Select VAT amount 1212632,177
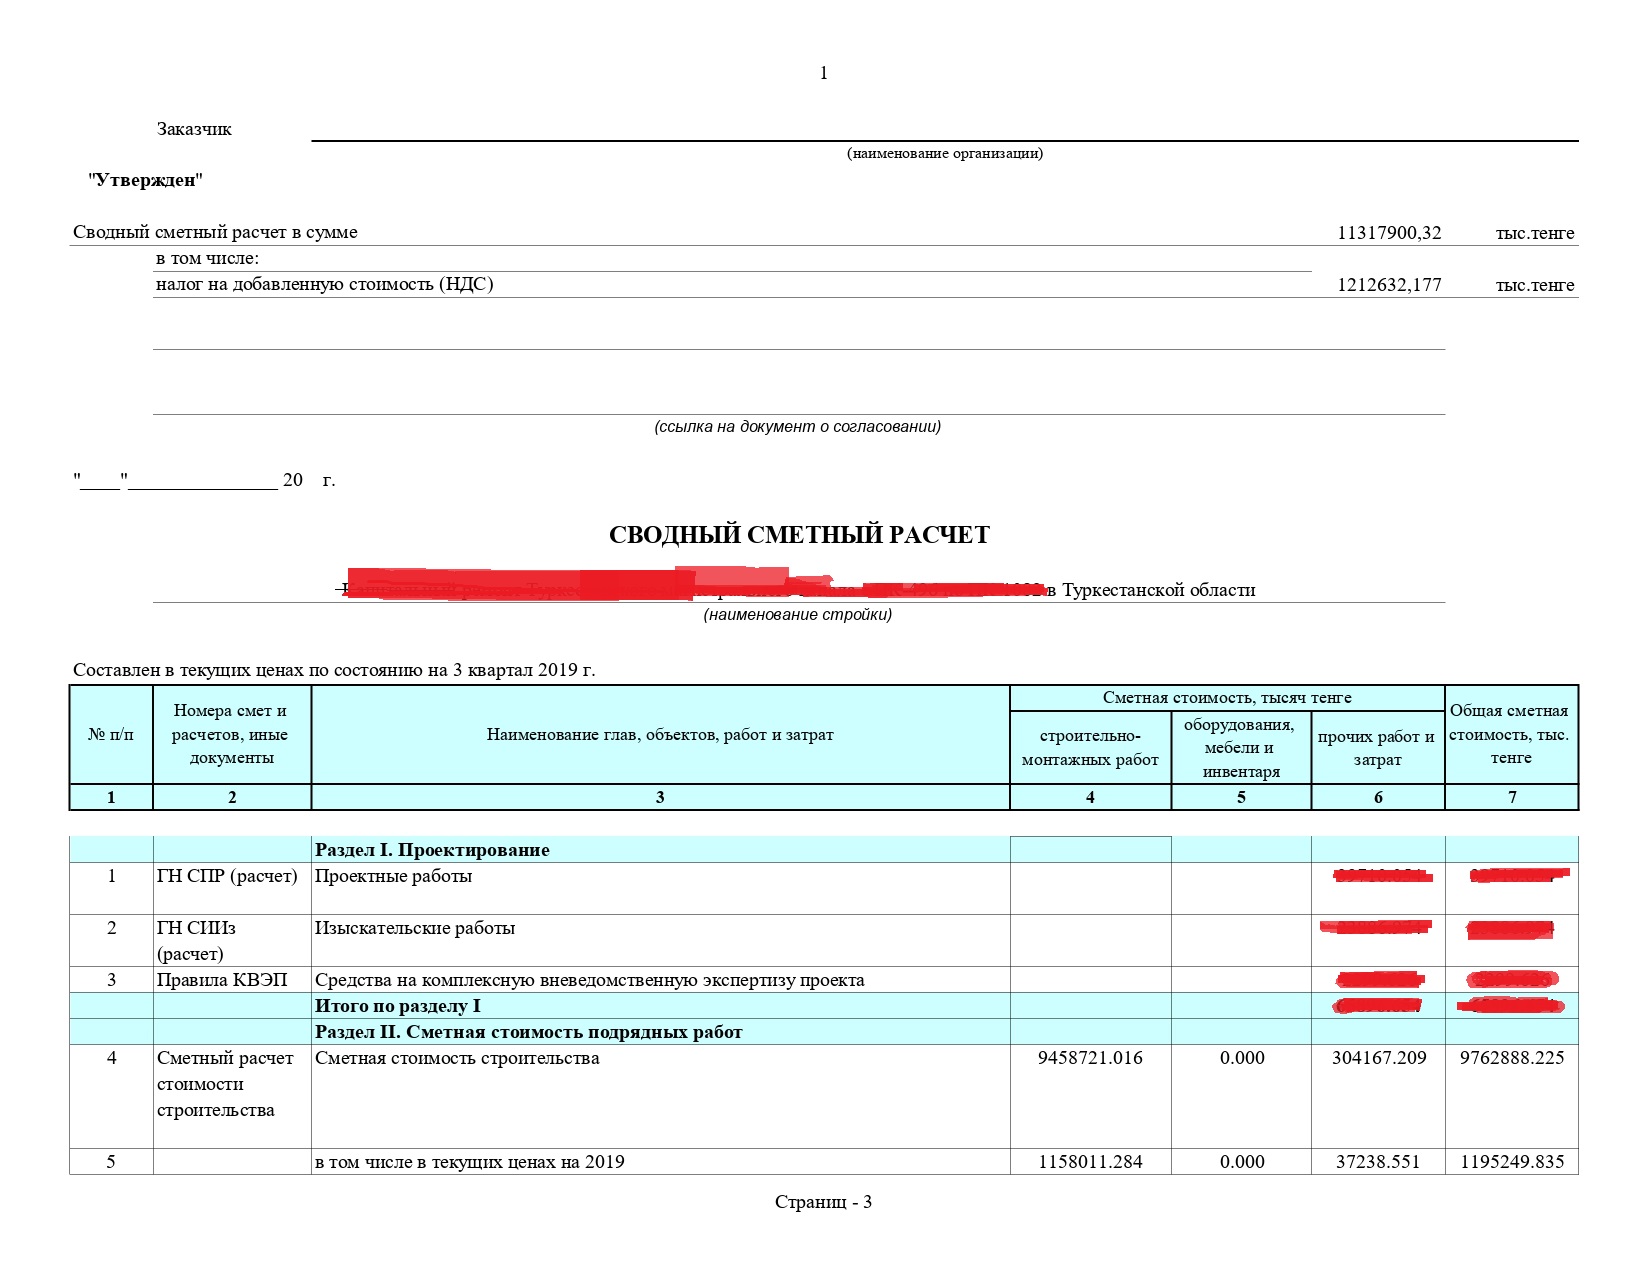Viewport: 1650px width, 1275px height. click(1389, 285)
